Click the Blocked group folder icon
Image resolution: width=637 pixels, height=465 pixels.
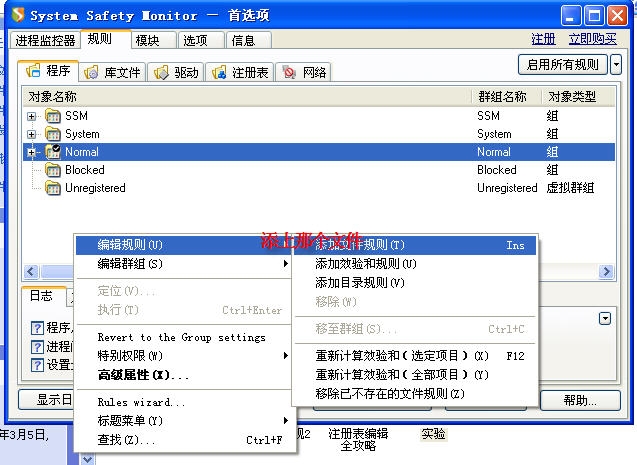tap(53, 170)
